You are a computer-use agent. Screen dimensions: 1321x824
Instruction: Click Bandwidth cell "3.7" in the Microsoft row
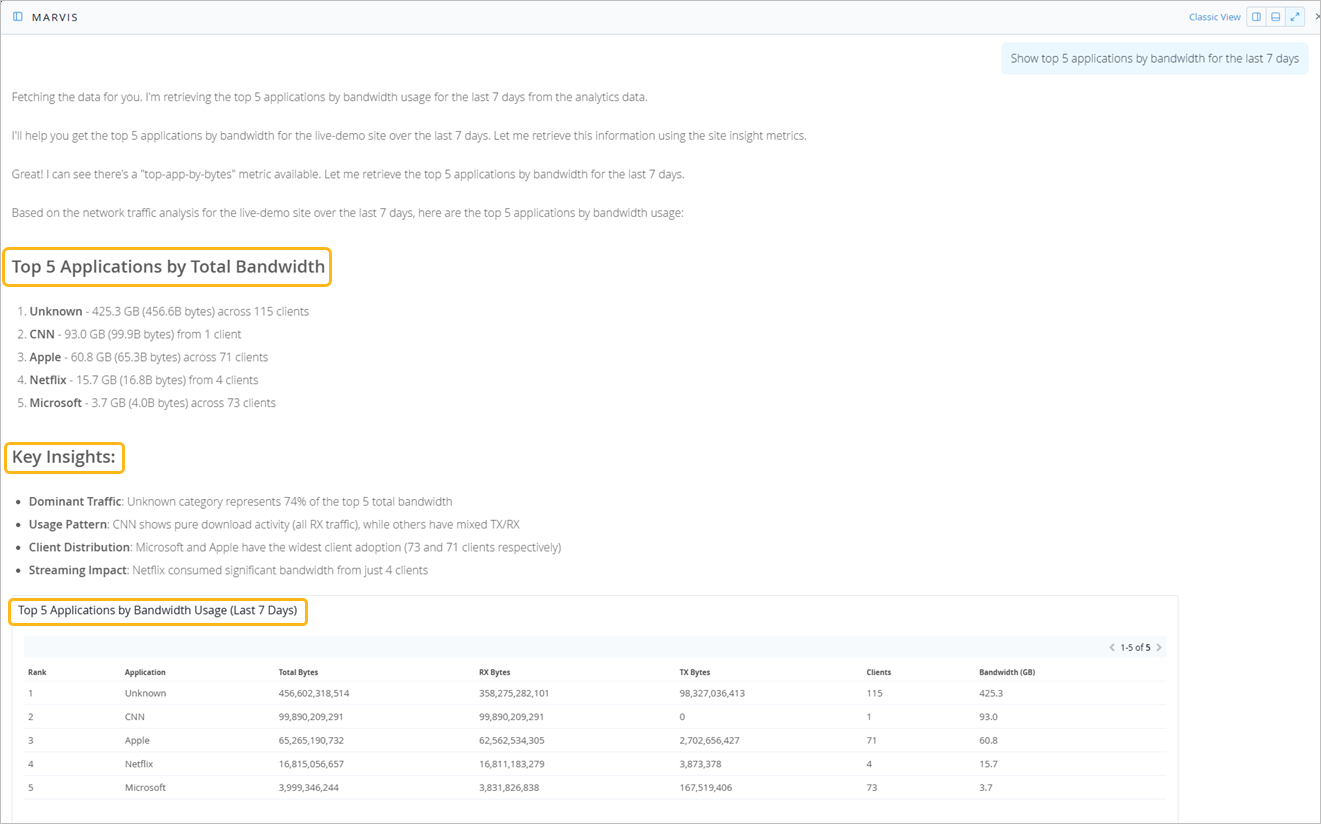click(985, 788)
